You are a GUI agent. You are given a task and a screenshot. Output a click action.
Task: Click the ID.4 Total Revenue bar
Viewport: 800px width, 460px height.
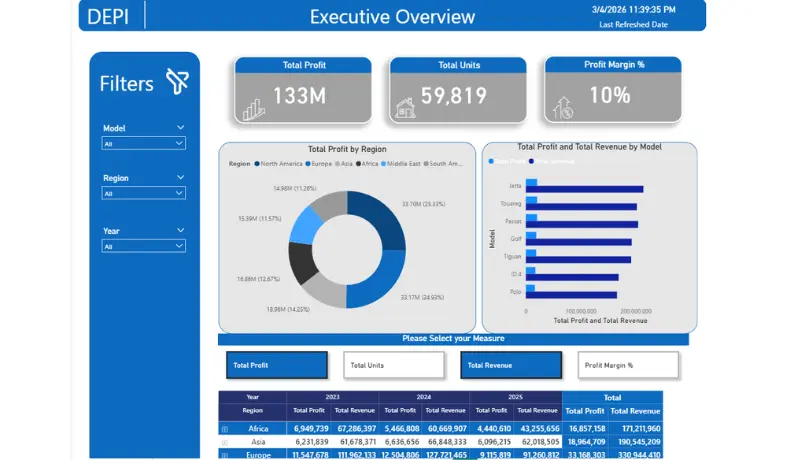(x=572, y=277)
